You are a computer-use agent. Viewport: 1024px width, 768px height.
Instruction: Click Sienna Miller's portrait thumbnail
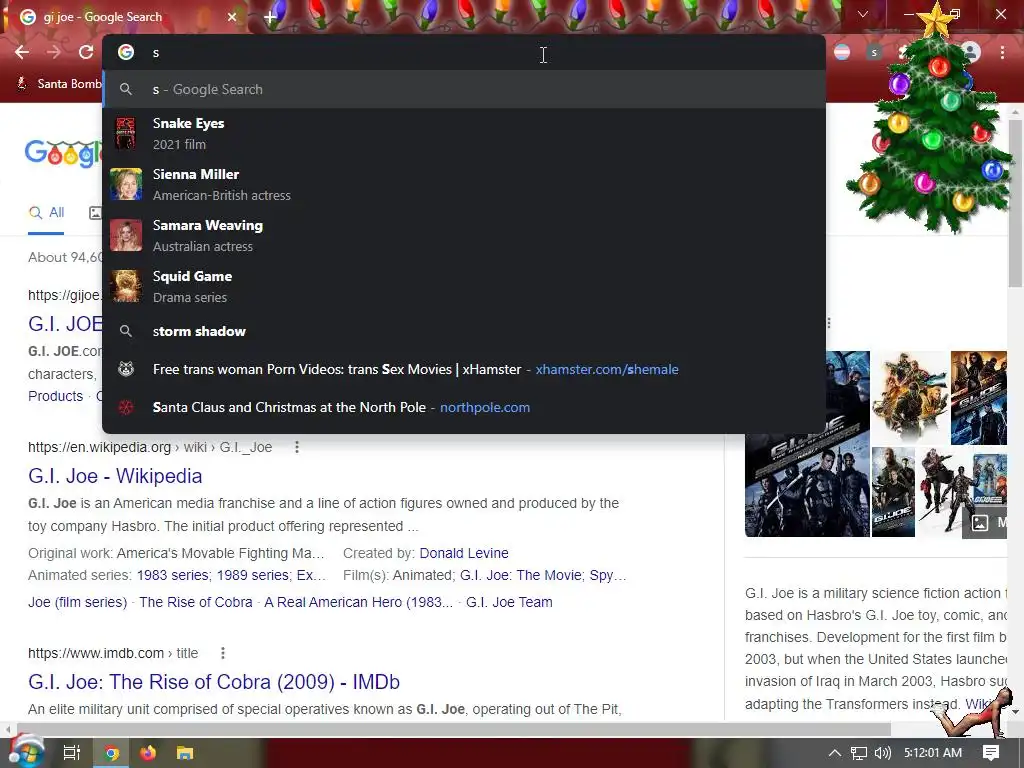(x=126, y=184)
